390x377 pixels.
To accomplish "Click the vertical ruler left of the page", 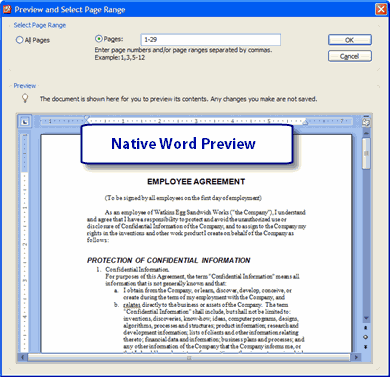I will (25, 242).
